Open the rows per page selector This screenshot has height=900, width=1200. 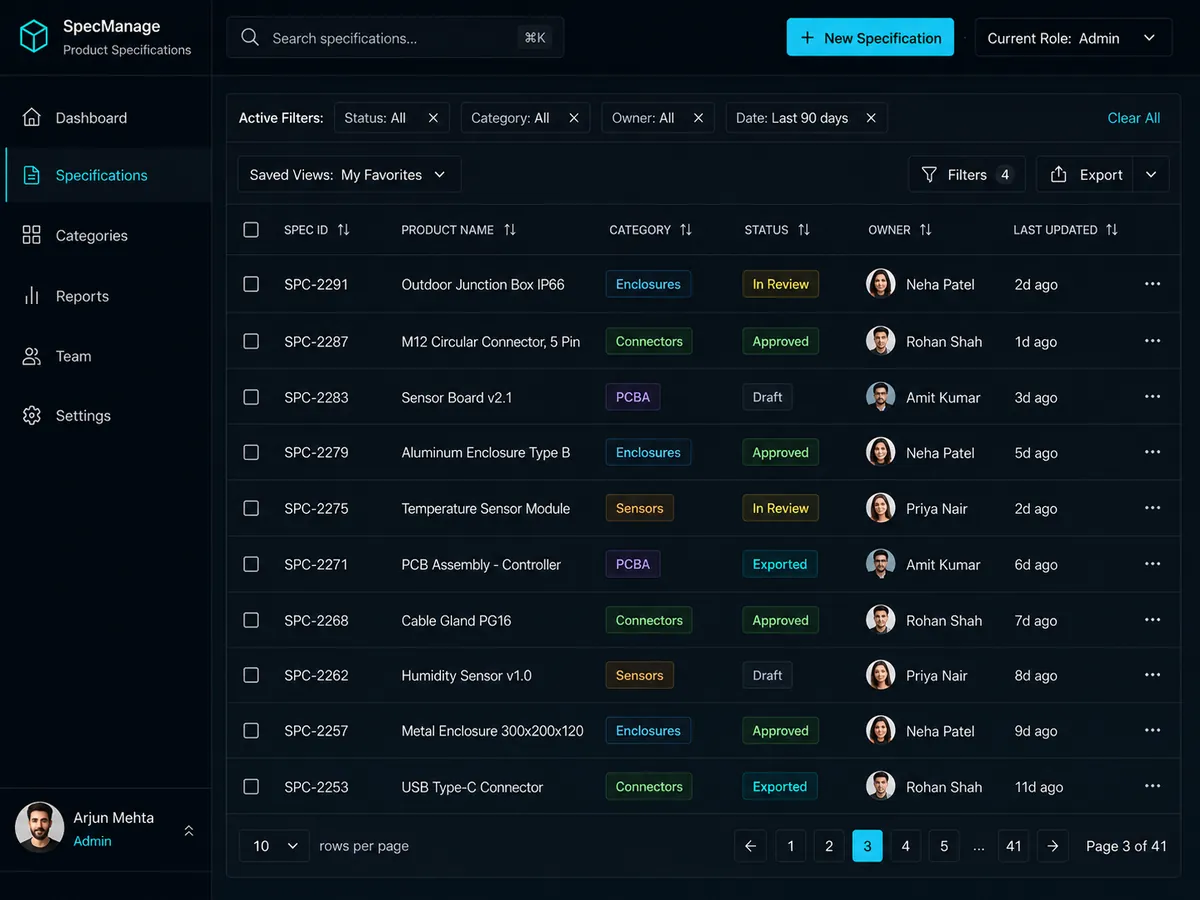pyautogui.click(x=275, y=846)
